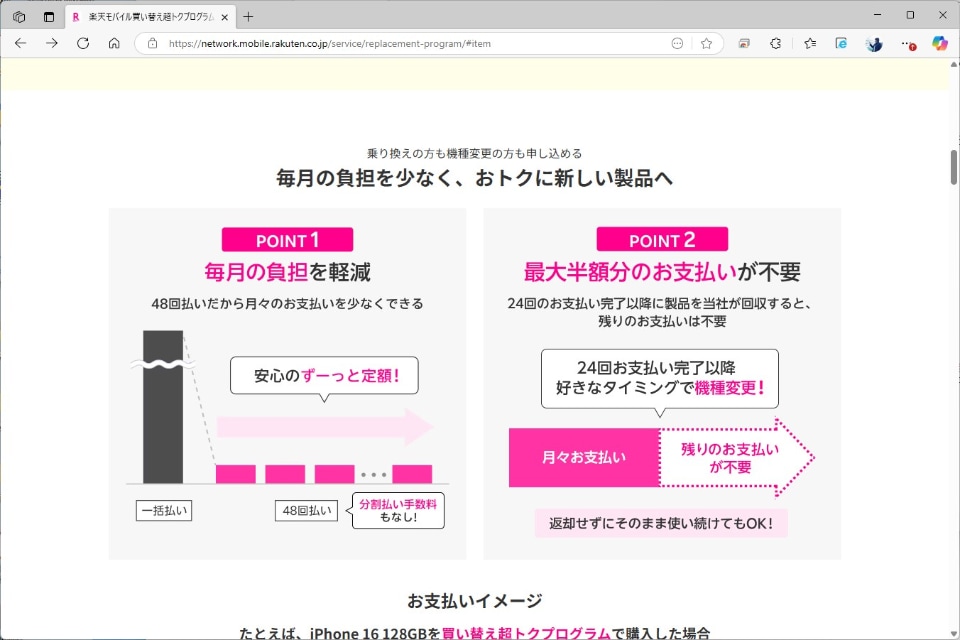Open the profile avatar menu

point(874,43)
